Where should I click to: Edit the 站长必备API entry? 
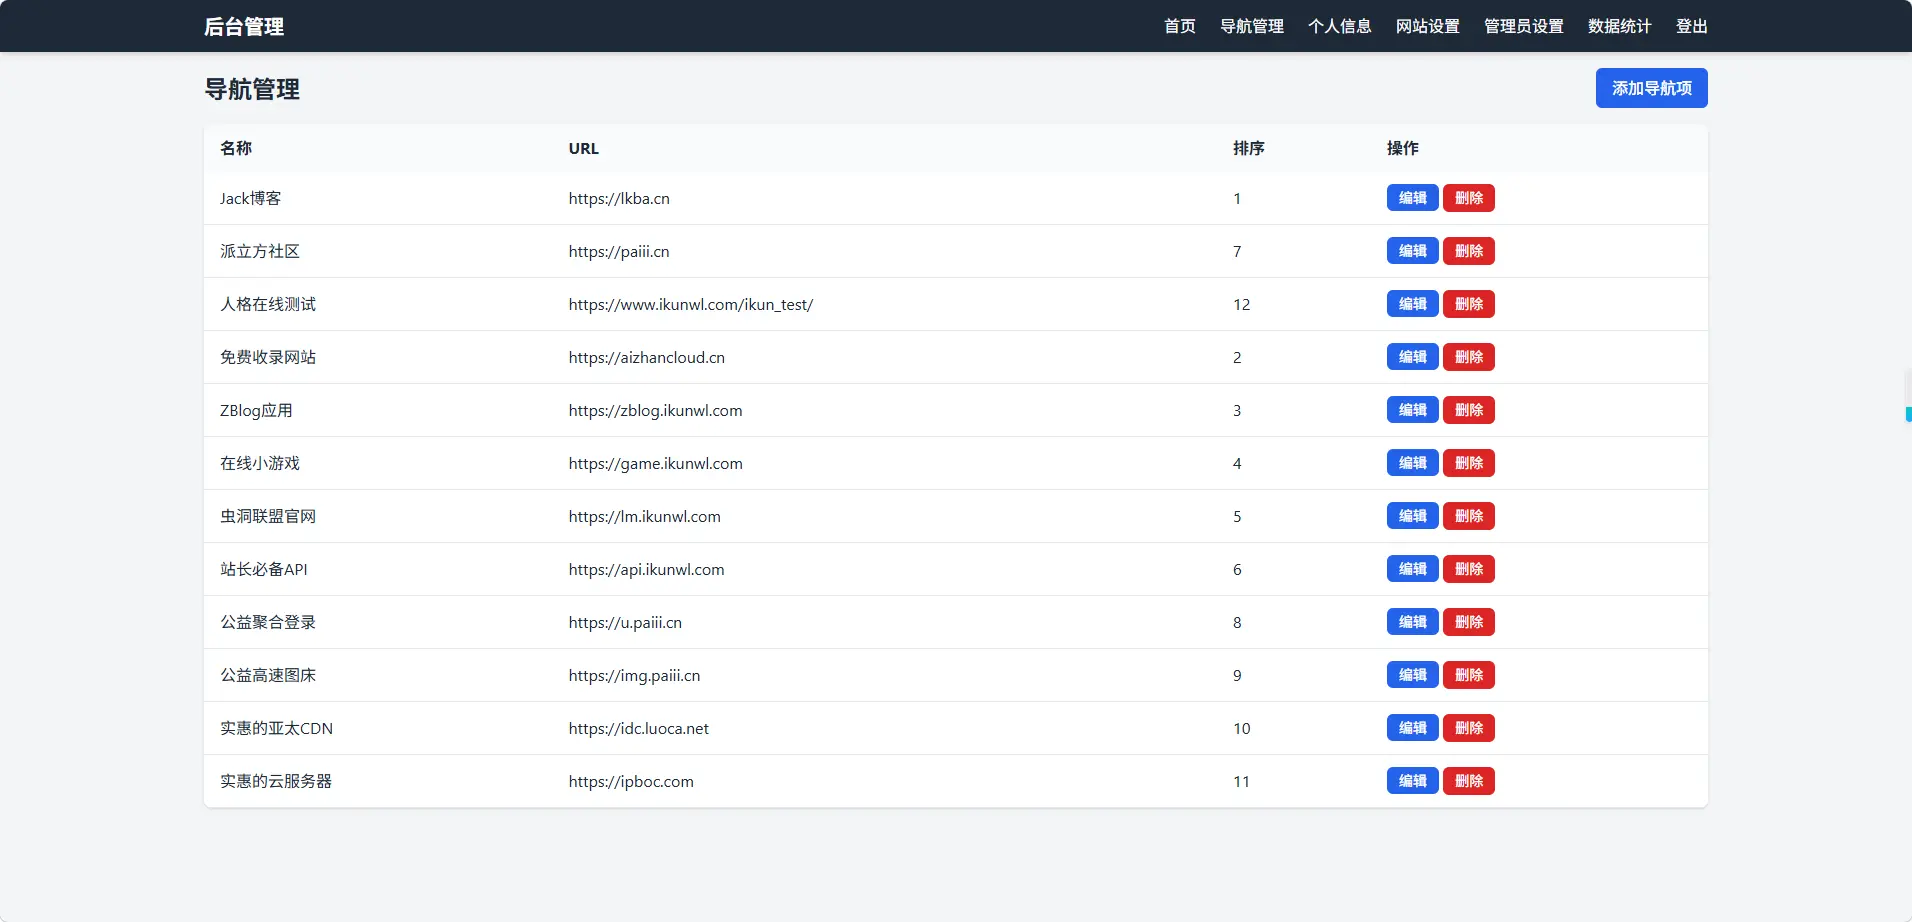pyautogui.click(x=1412, y=569)
